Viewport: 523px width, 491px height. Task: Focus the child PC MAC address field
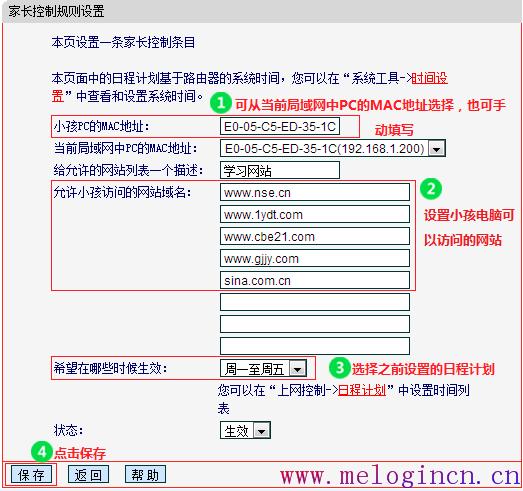pyautogui.click(x=280, y=126)
